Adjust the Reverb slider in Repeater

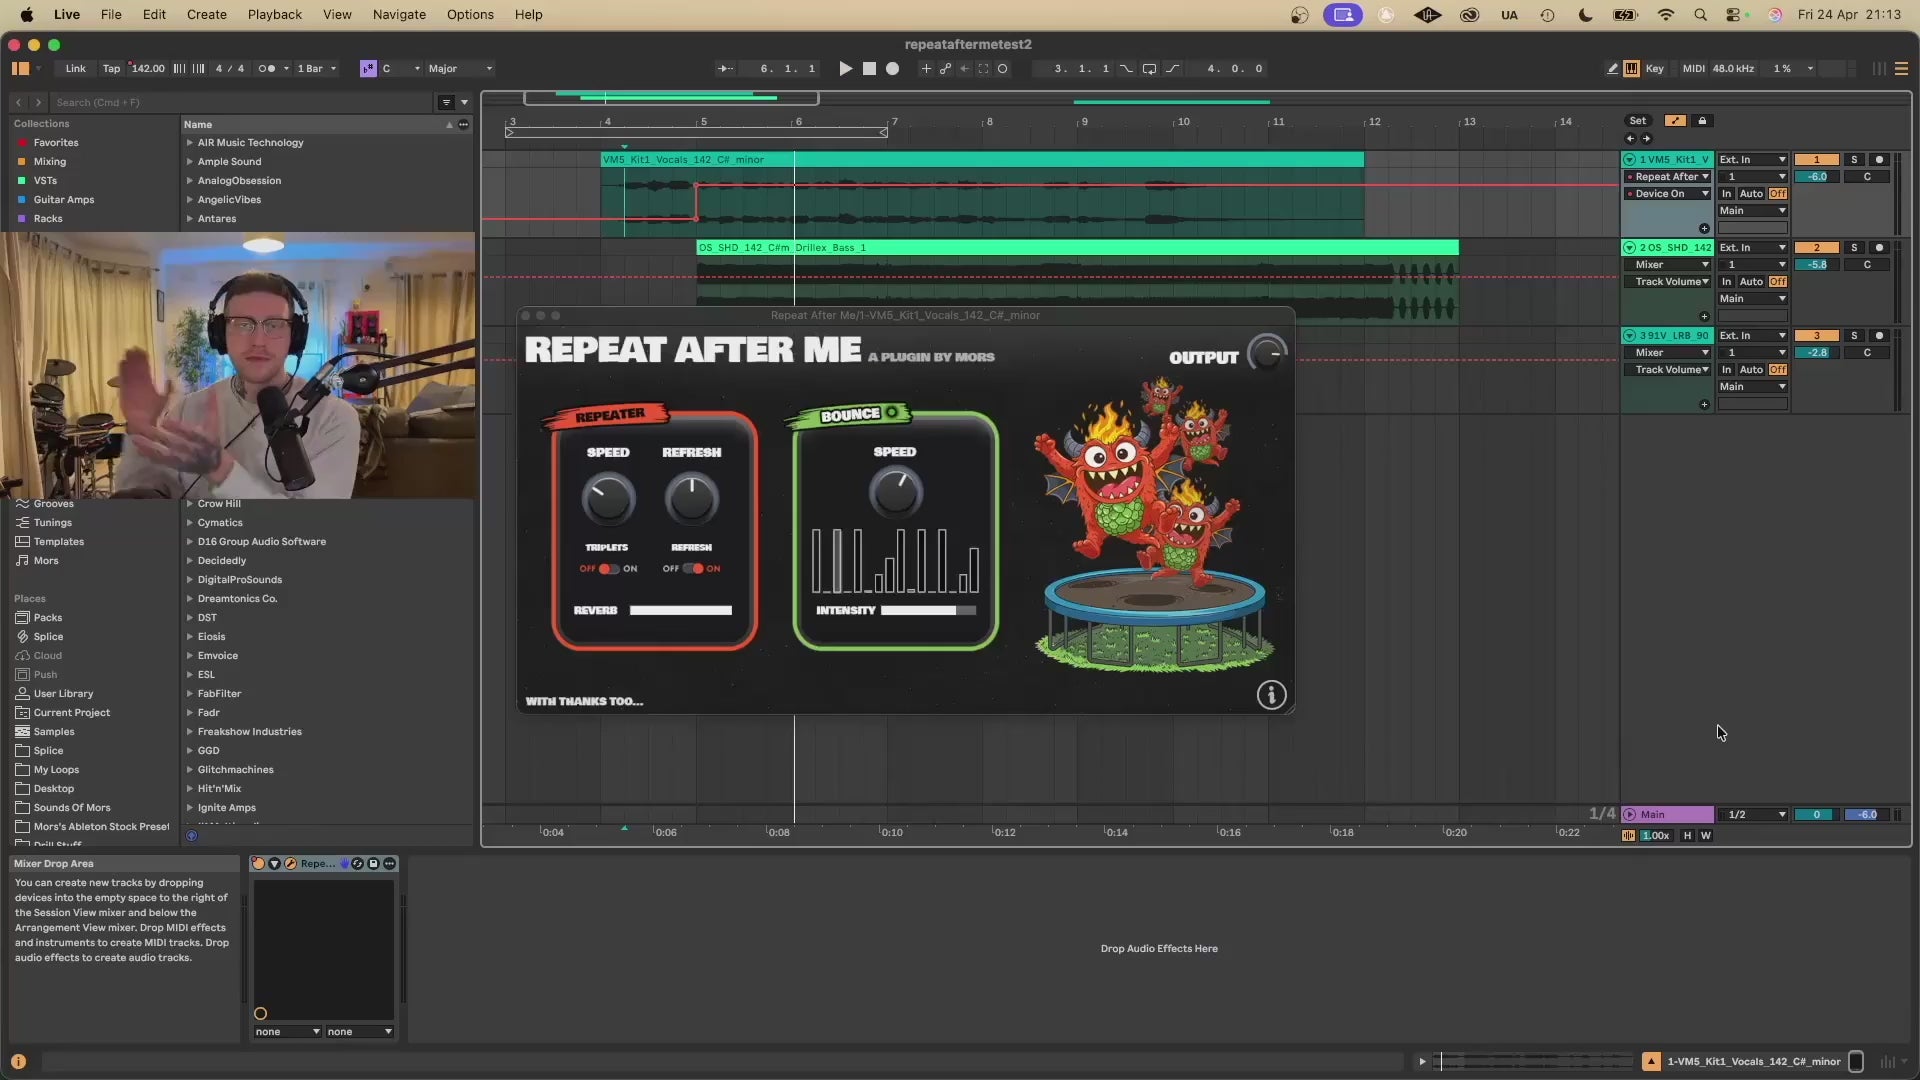[x=681, y=610]
